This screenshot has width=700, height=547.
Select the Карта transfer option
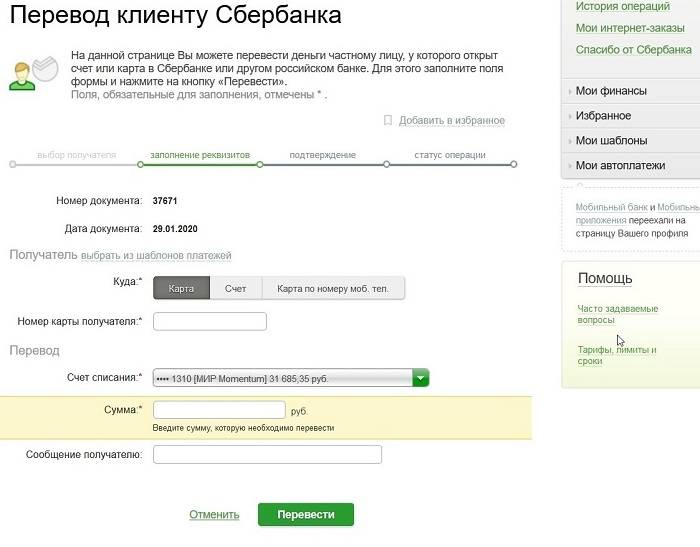point(181,288)
